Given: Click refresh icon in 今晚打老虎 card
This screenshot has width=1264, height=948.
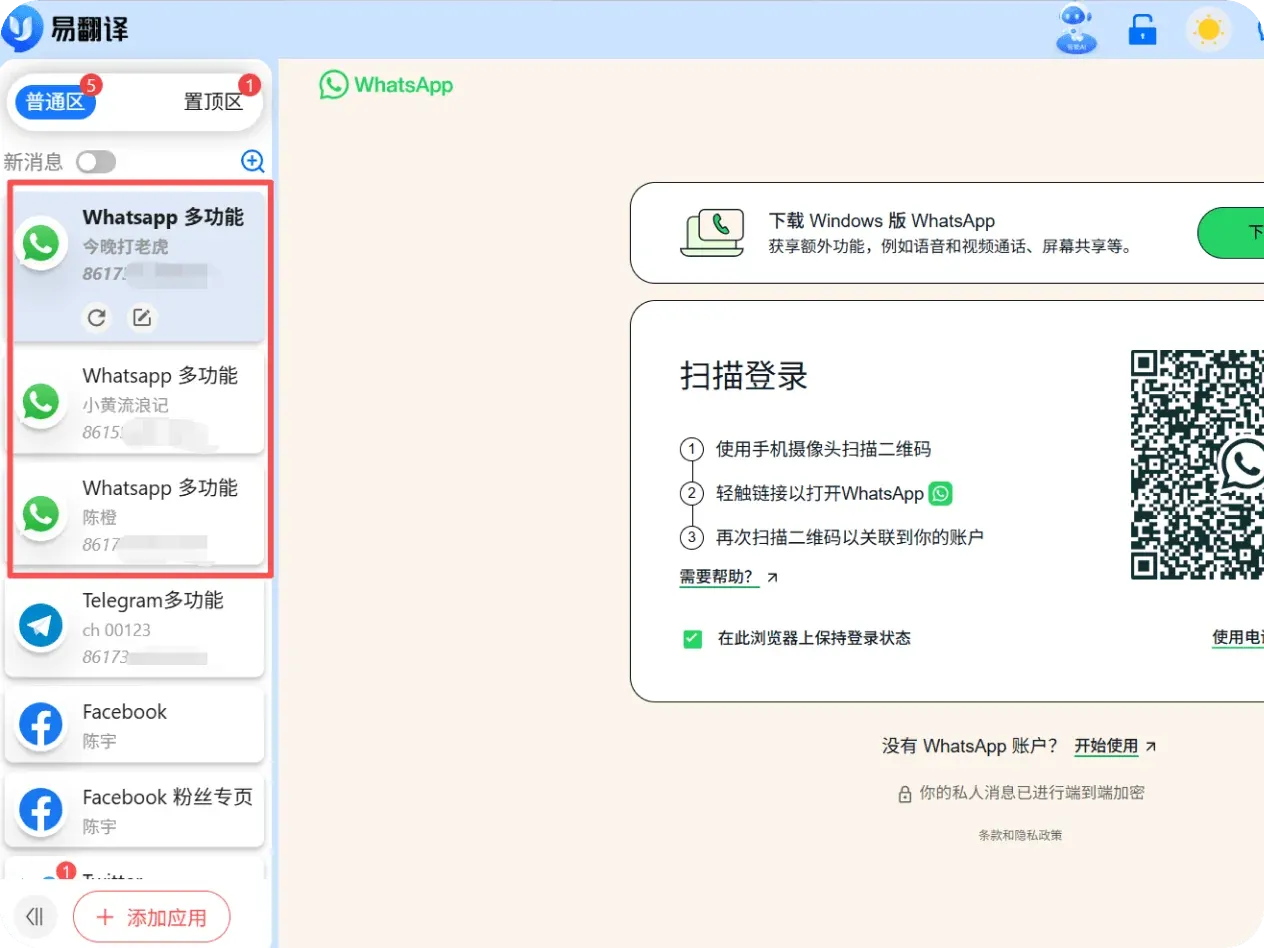Looking at the screenshot, I should point(97,318).
